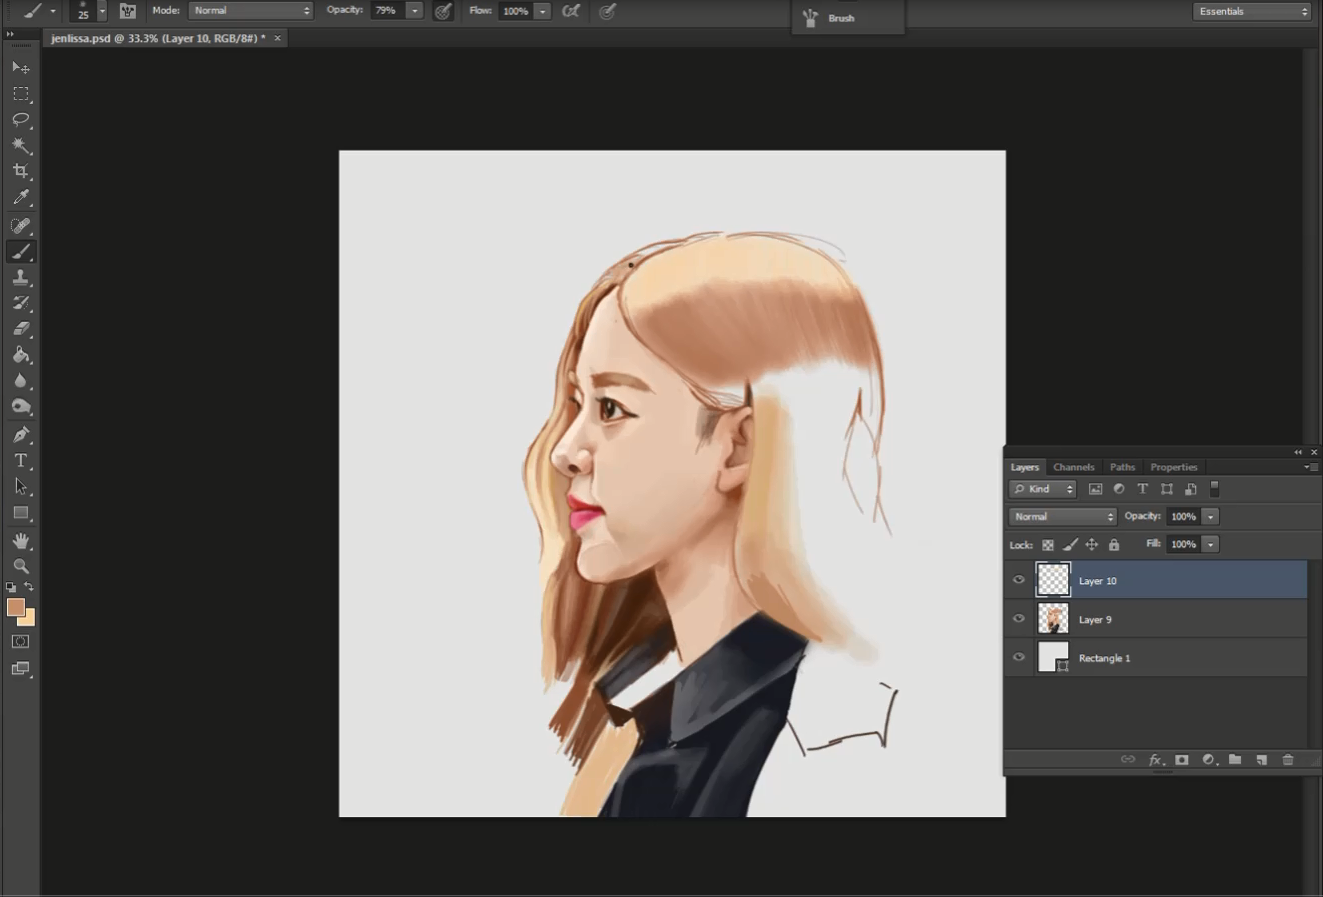Hide Layer 10 visibility eye

pyautogui.click(x=1019, y=580)
